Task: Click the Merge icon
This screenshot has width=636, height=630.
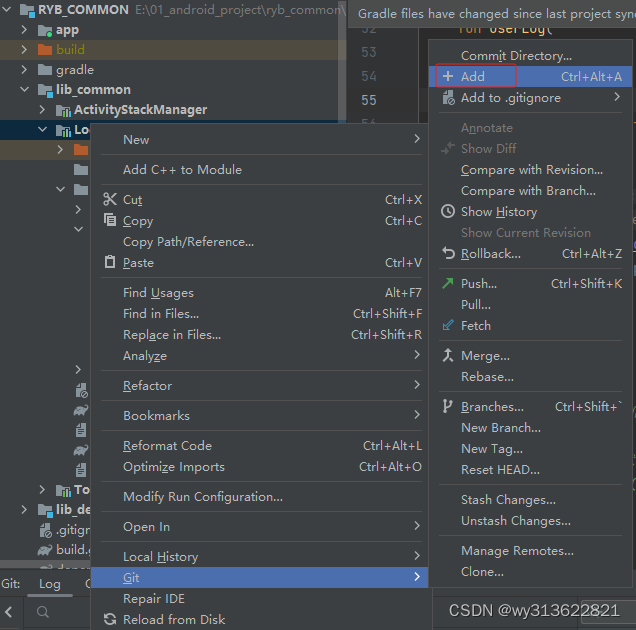Action: 448,355
